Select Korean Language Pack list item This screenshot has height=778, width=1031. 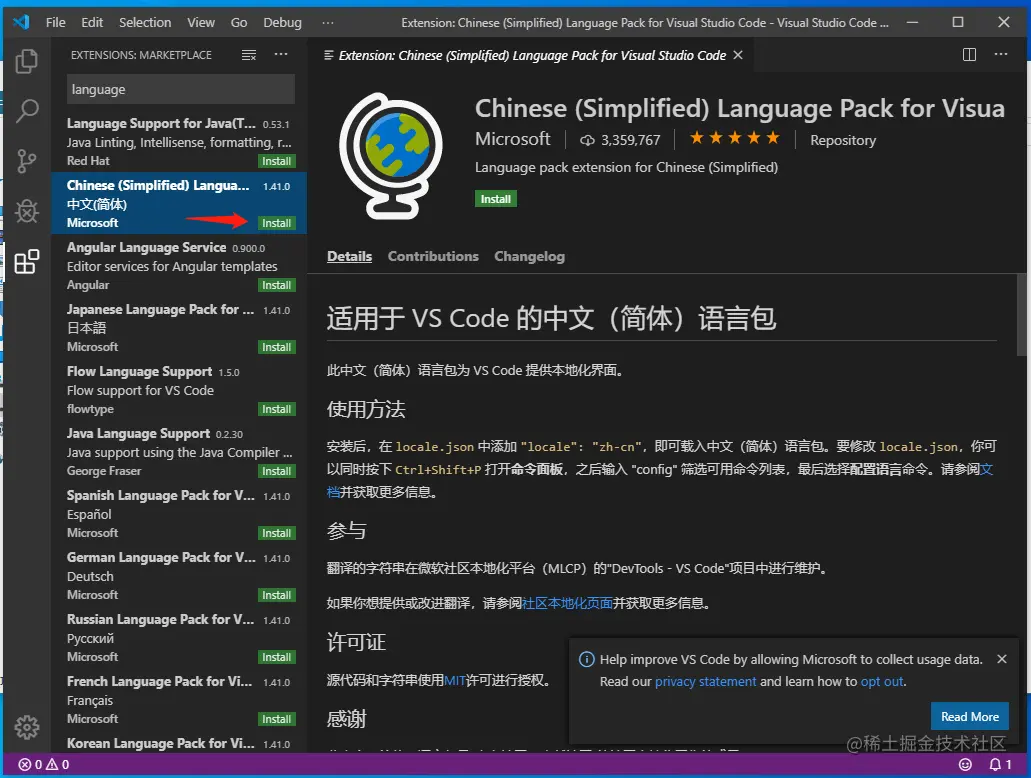point(179,744)
